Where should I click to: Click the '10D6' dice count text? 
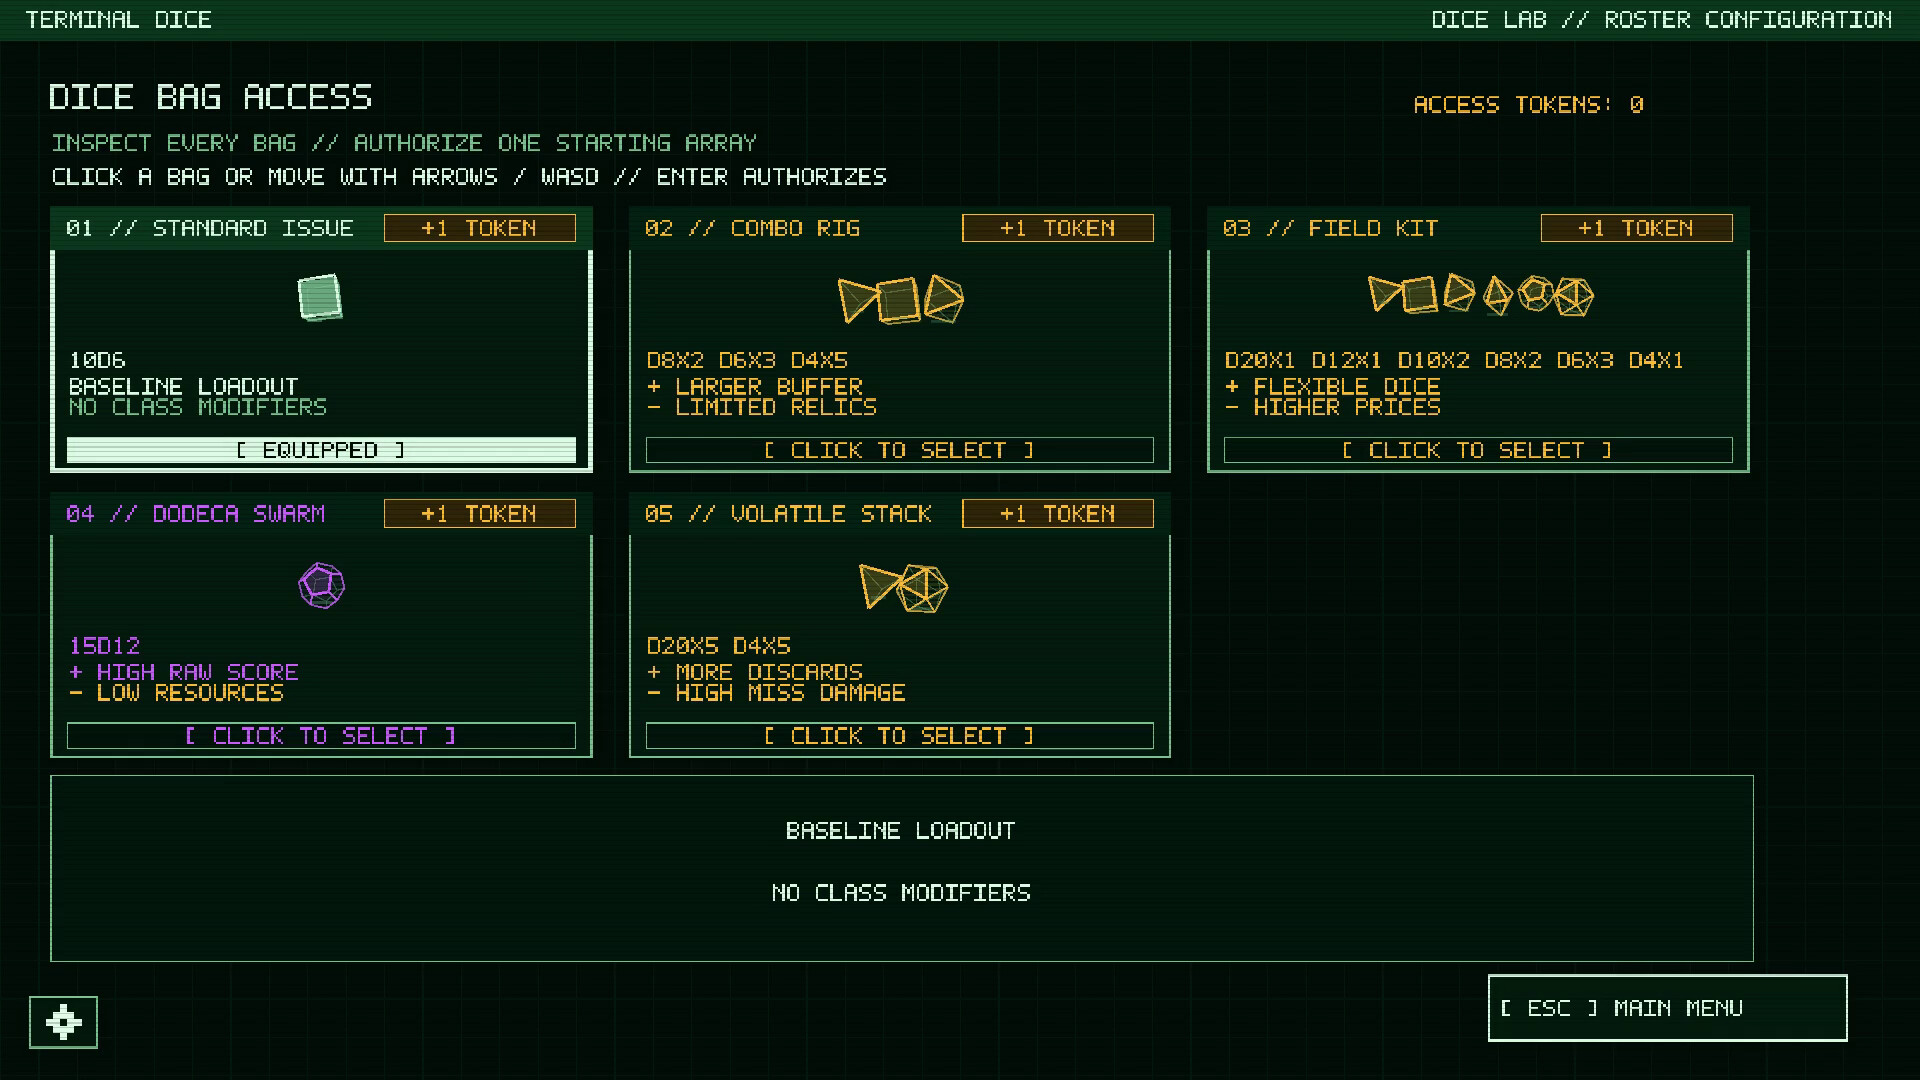coord(97,360)
